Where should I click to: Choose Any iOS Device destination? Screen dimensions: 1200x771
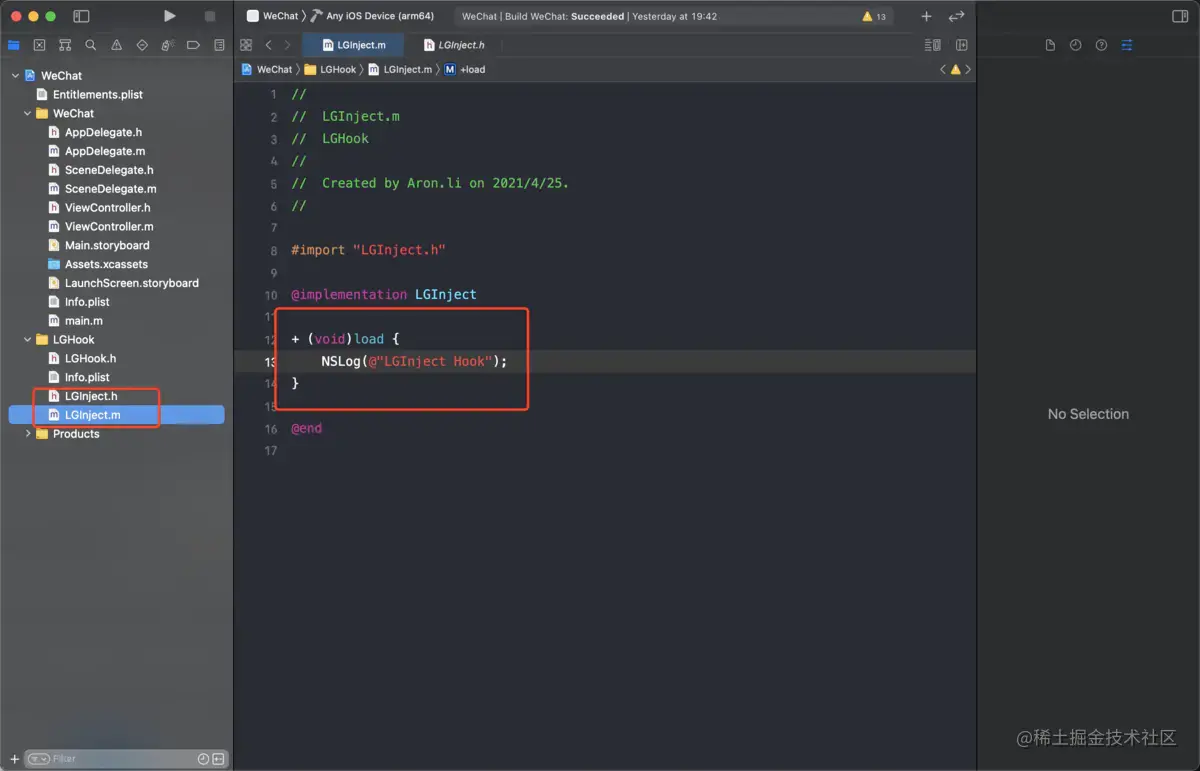click(x=373, y=17)
